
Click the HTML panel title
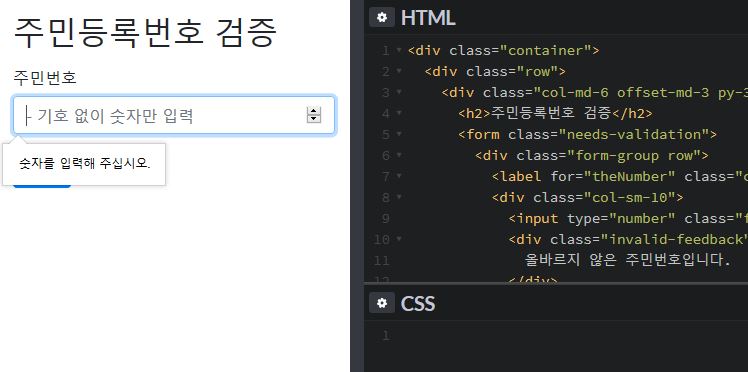pyautogui.click(x=428, y=18)
